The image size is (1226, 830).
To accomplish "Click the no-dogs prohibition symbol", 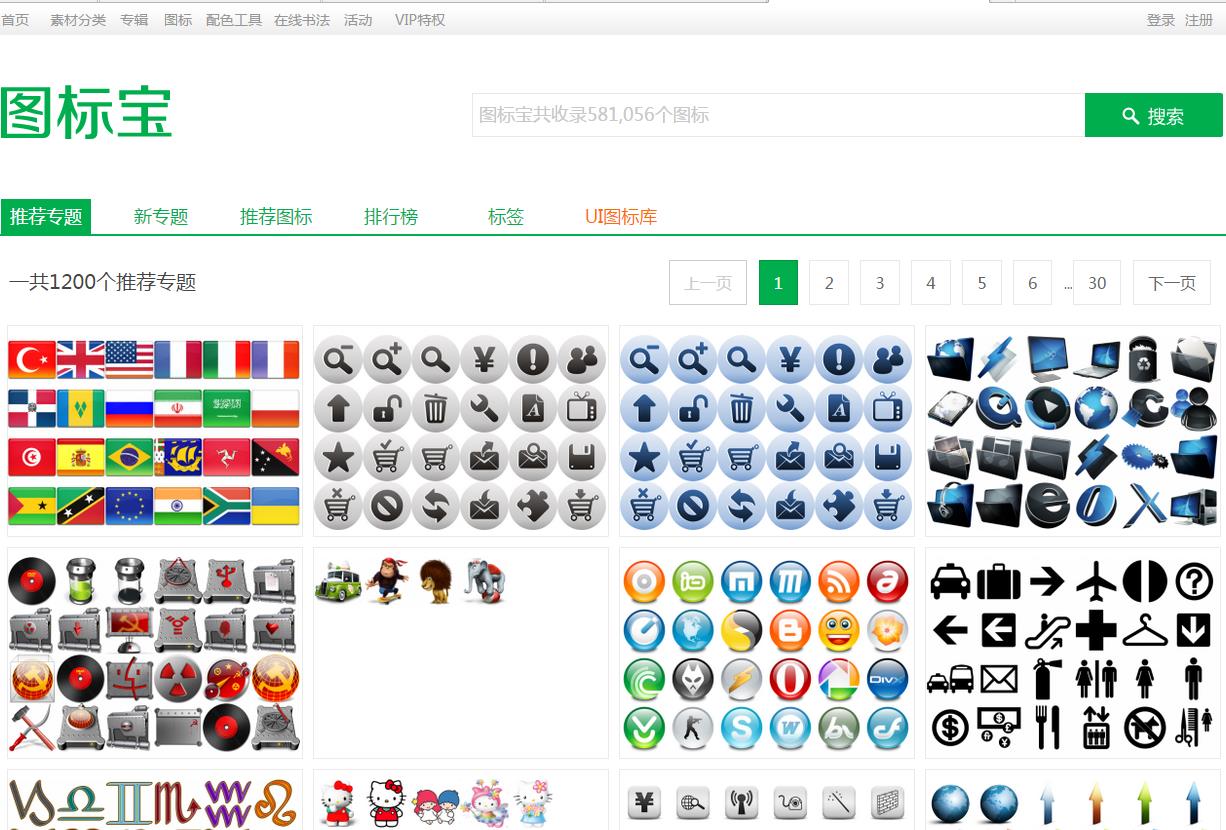I will 1145,728.
